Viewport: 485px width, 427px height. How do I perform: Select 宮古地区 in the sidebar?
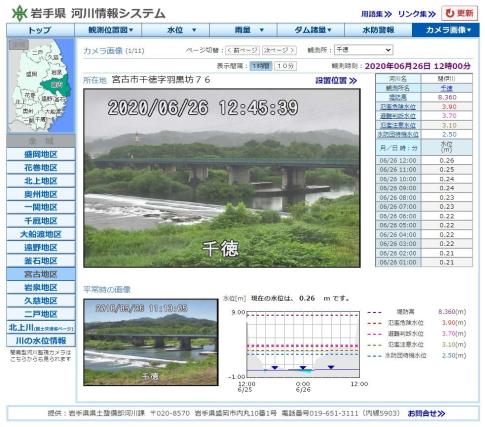(41, 274)
